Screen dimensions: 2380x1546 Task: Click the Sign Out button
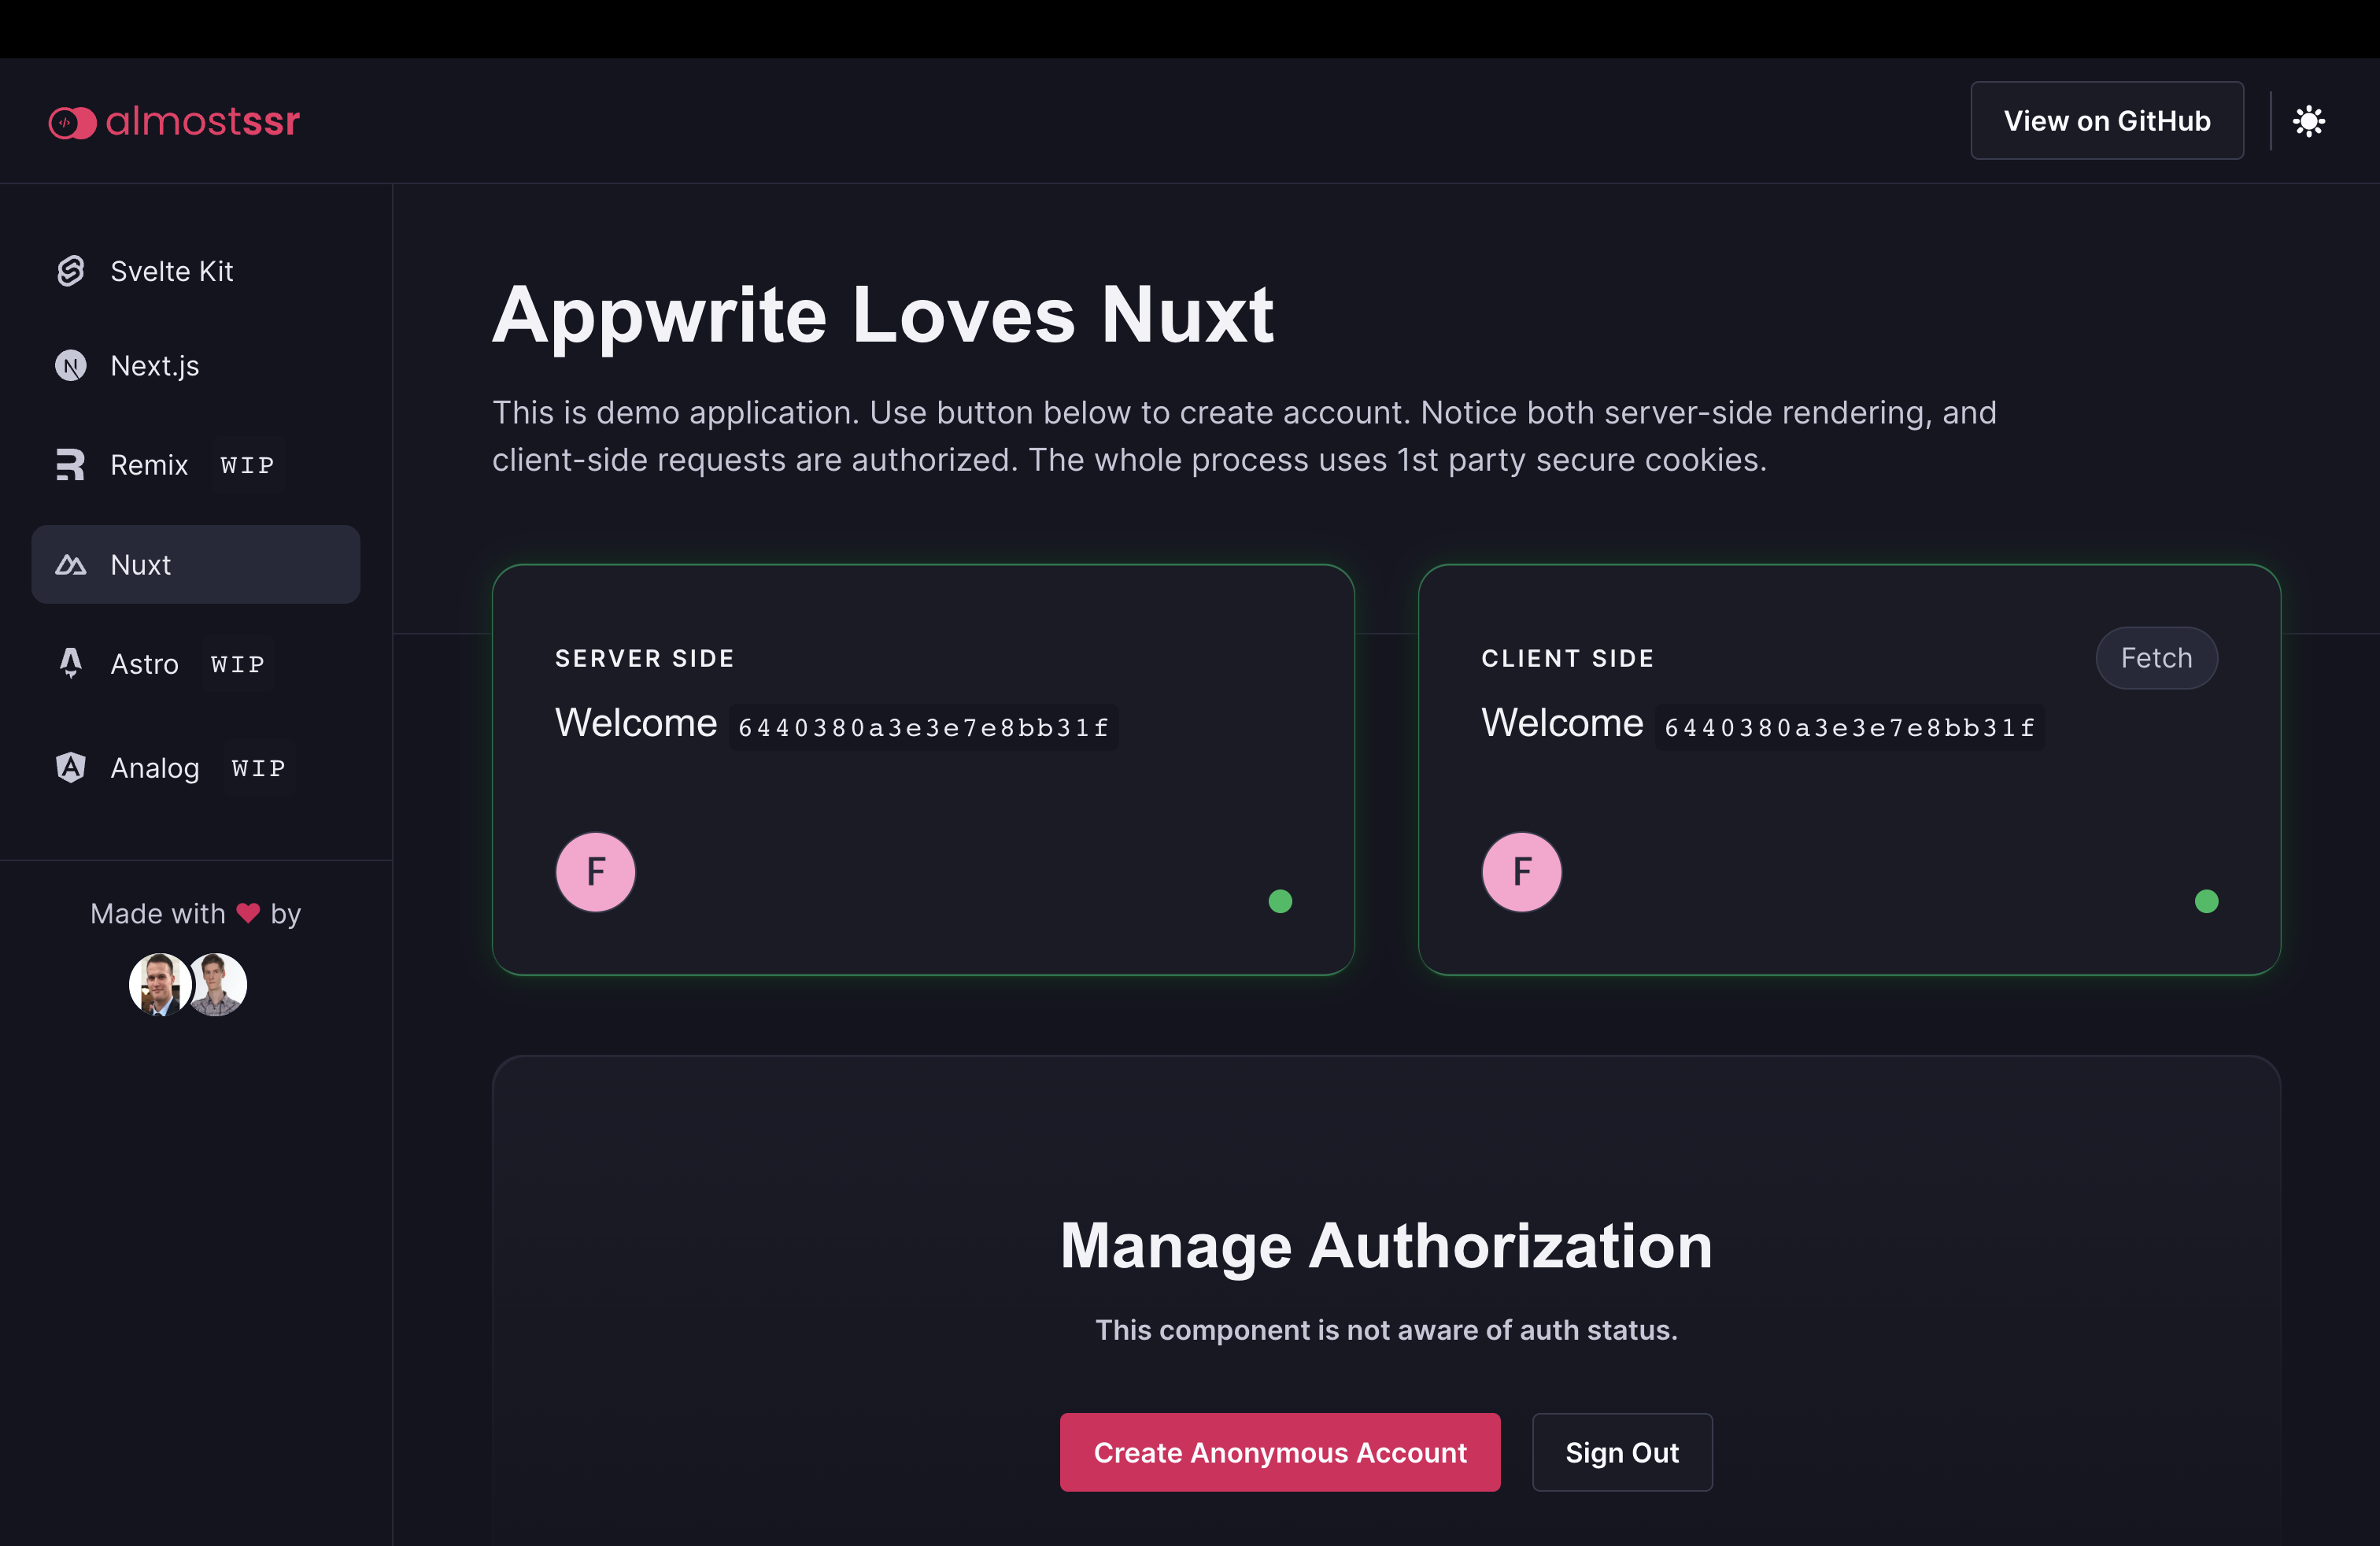tap(1621, 1452)
